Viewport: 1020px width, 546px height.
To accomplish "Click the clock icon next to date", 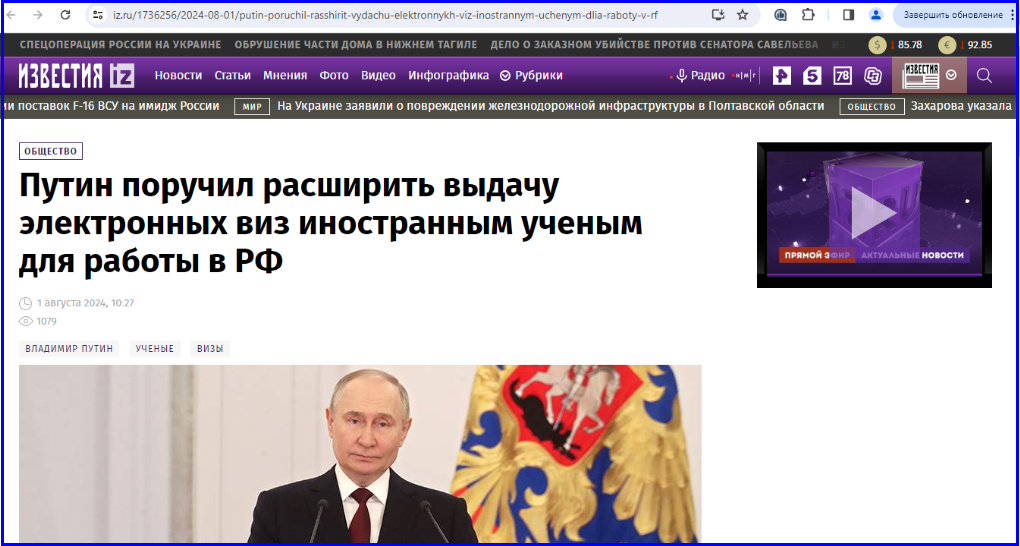I will click(x=25, y=303).
